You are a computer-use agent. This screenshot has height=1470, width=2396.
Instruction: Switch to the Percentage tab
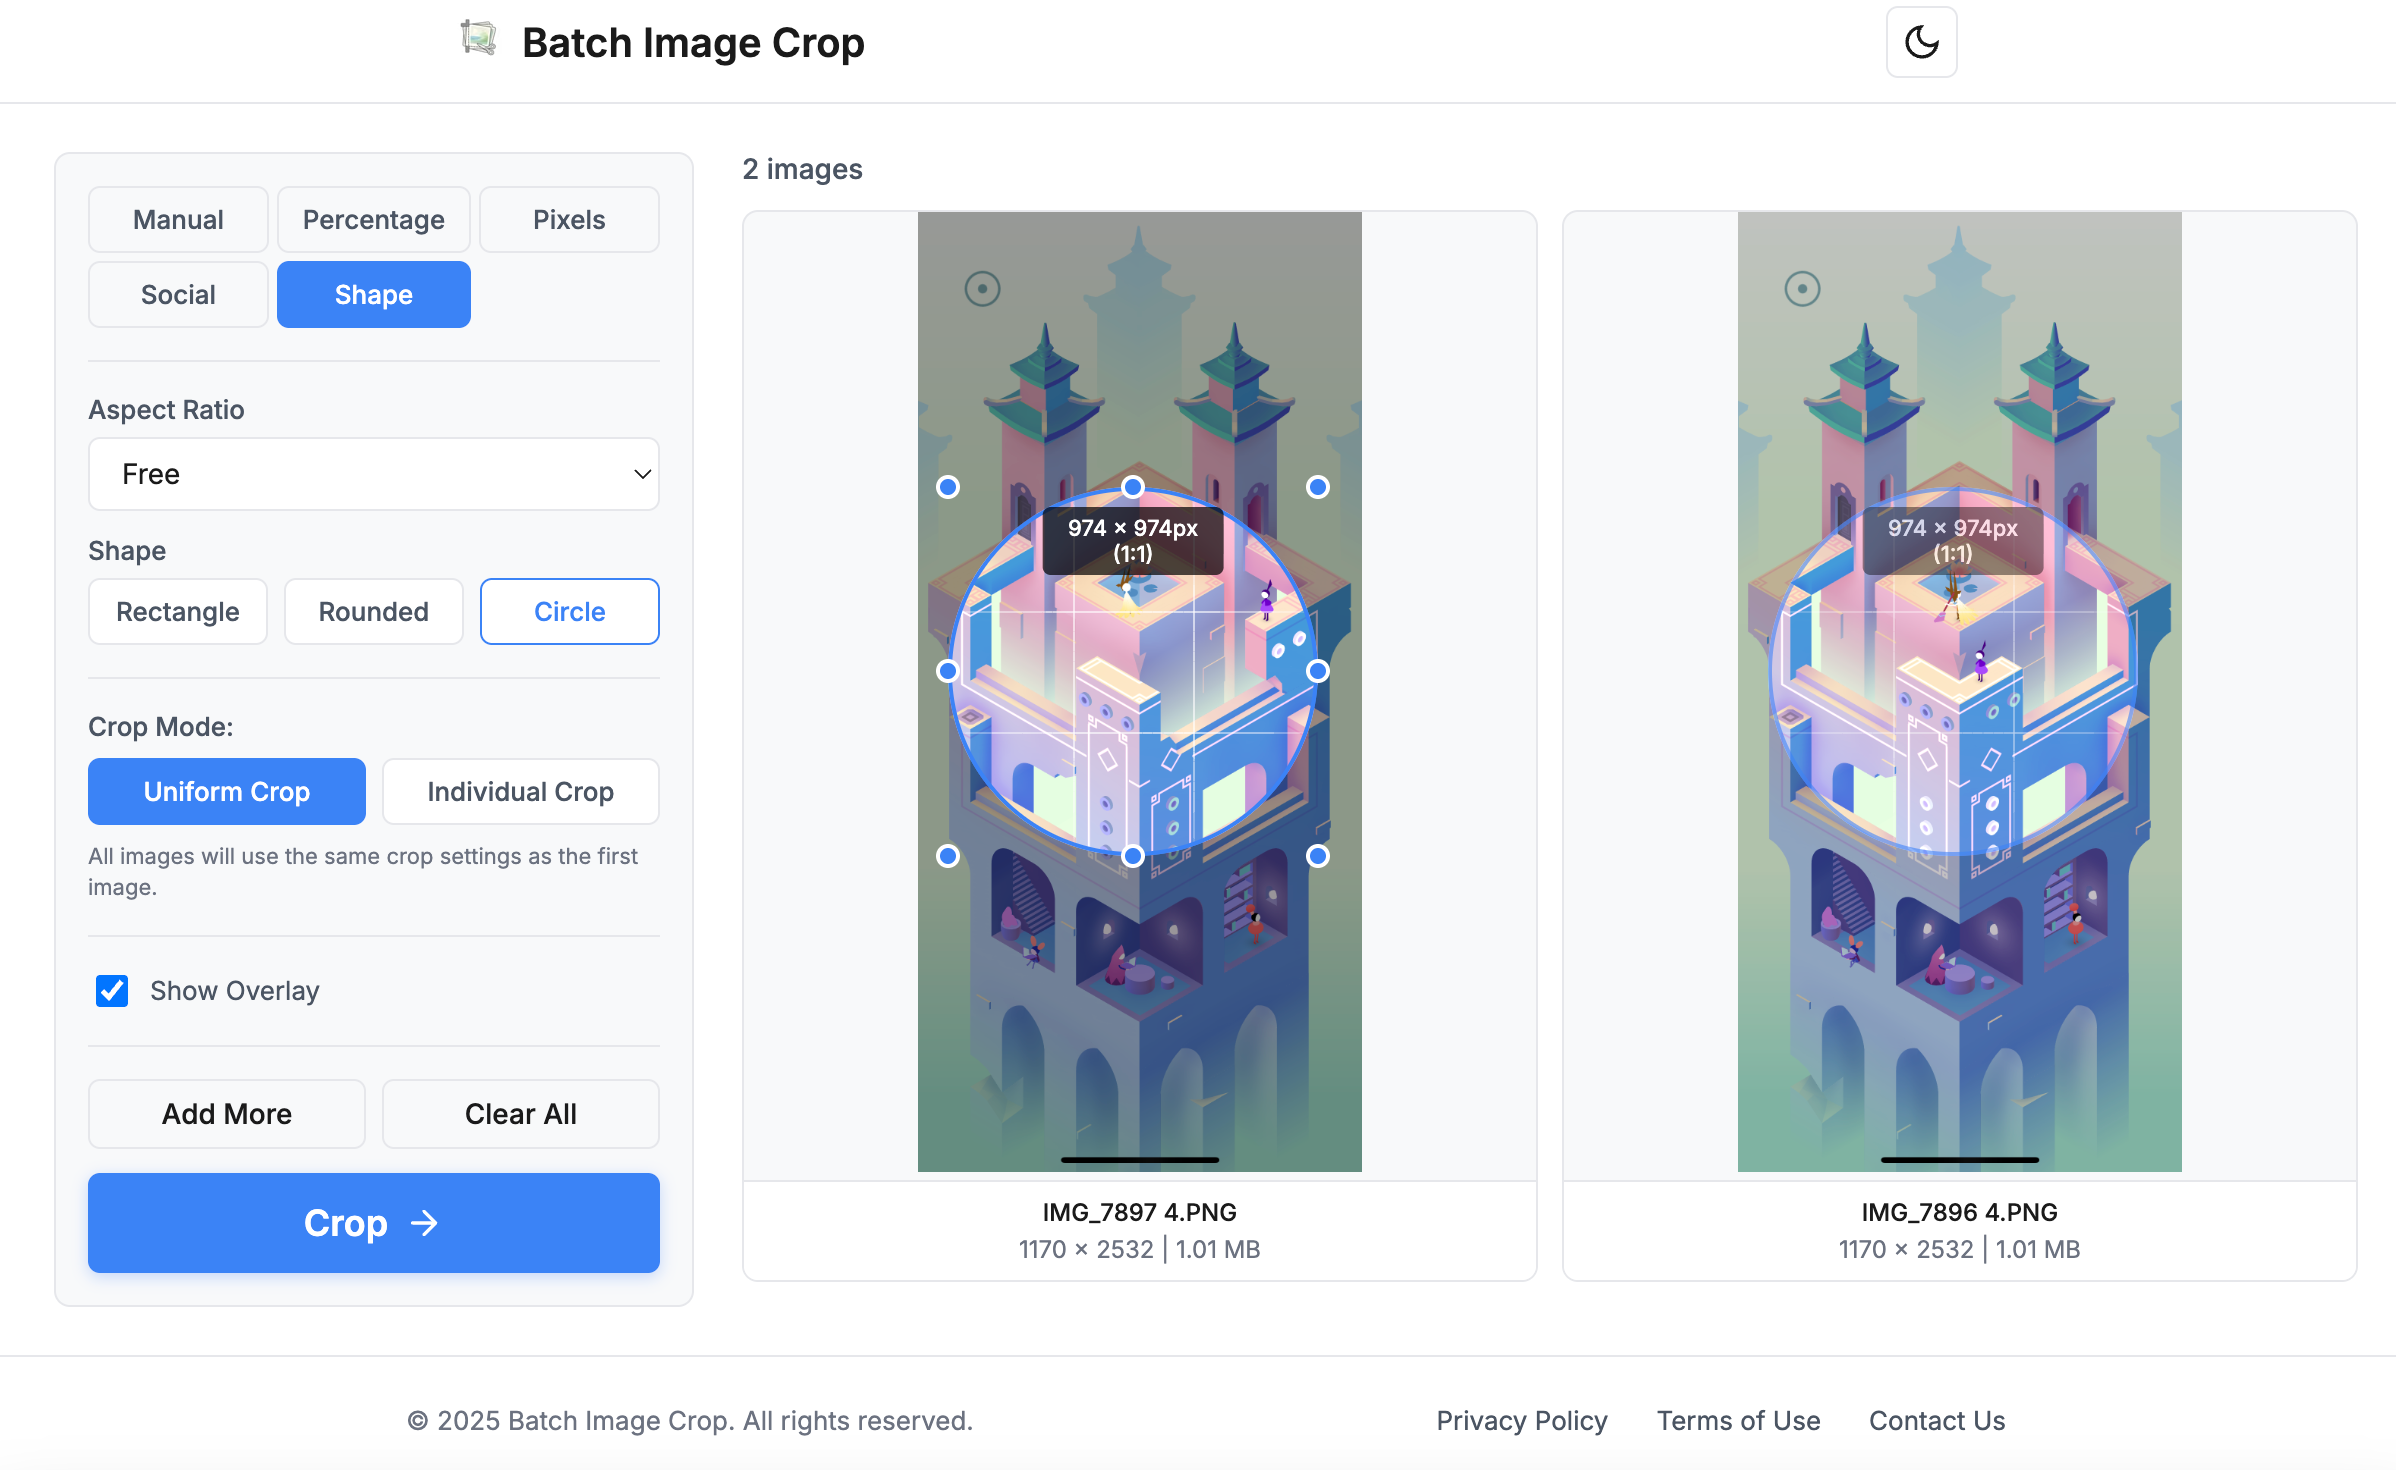(x=373, y=220)
